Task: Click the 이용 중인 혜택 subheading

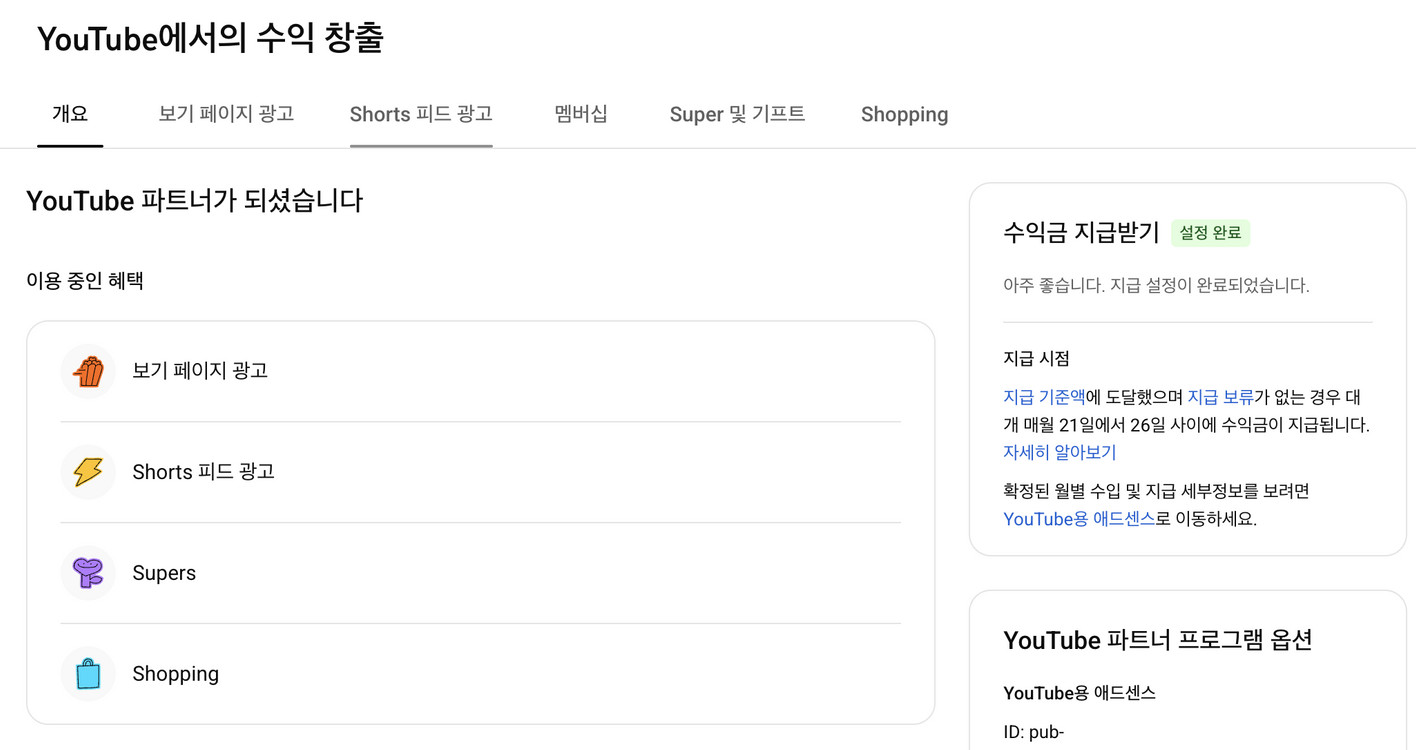Action: point(85,281)
